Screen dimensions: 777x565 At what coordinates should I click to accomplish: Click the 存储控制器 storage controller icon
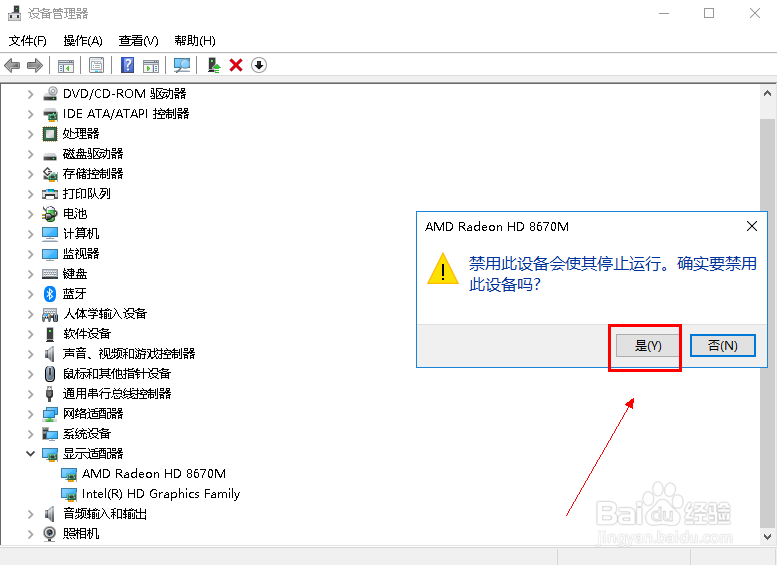50,173
